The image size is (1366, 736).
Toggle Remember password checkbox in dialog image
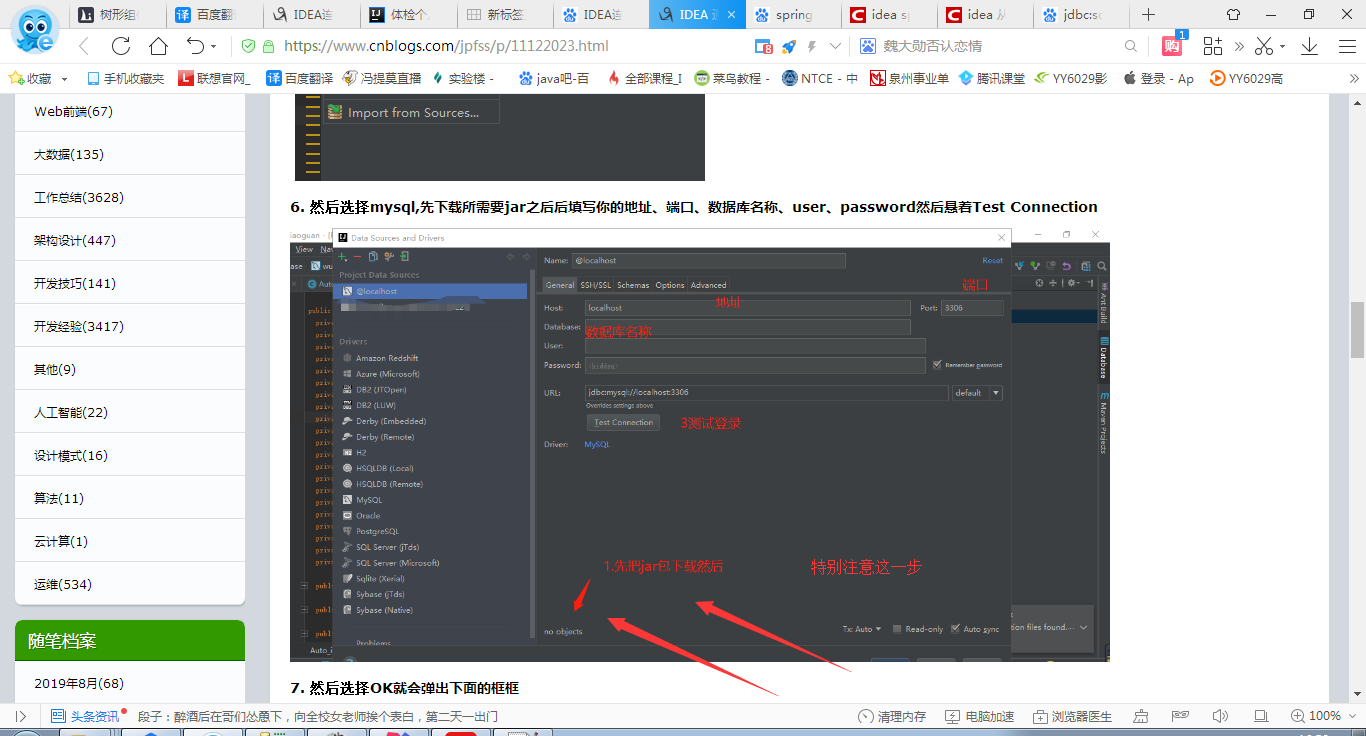click(937, 365)
